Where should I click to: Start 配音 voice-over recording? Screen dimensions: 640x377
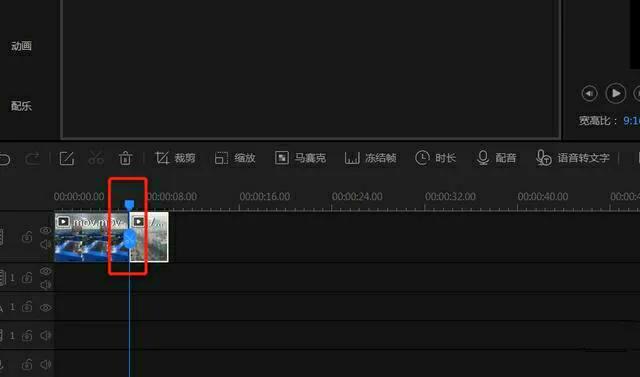(x=496, y=158)
